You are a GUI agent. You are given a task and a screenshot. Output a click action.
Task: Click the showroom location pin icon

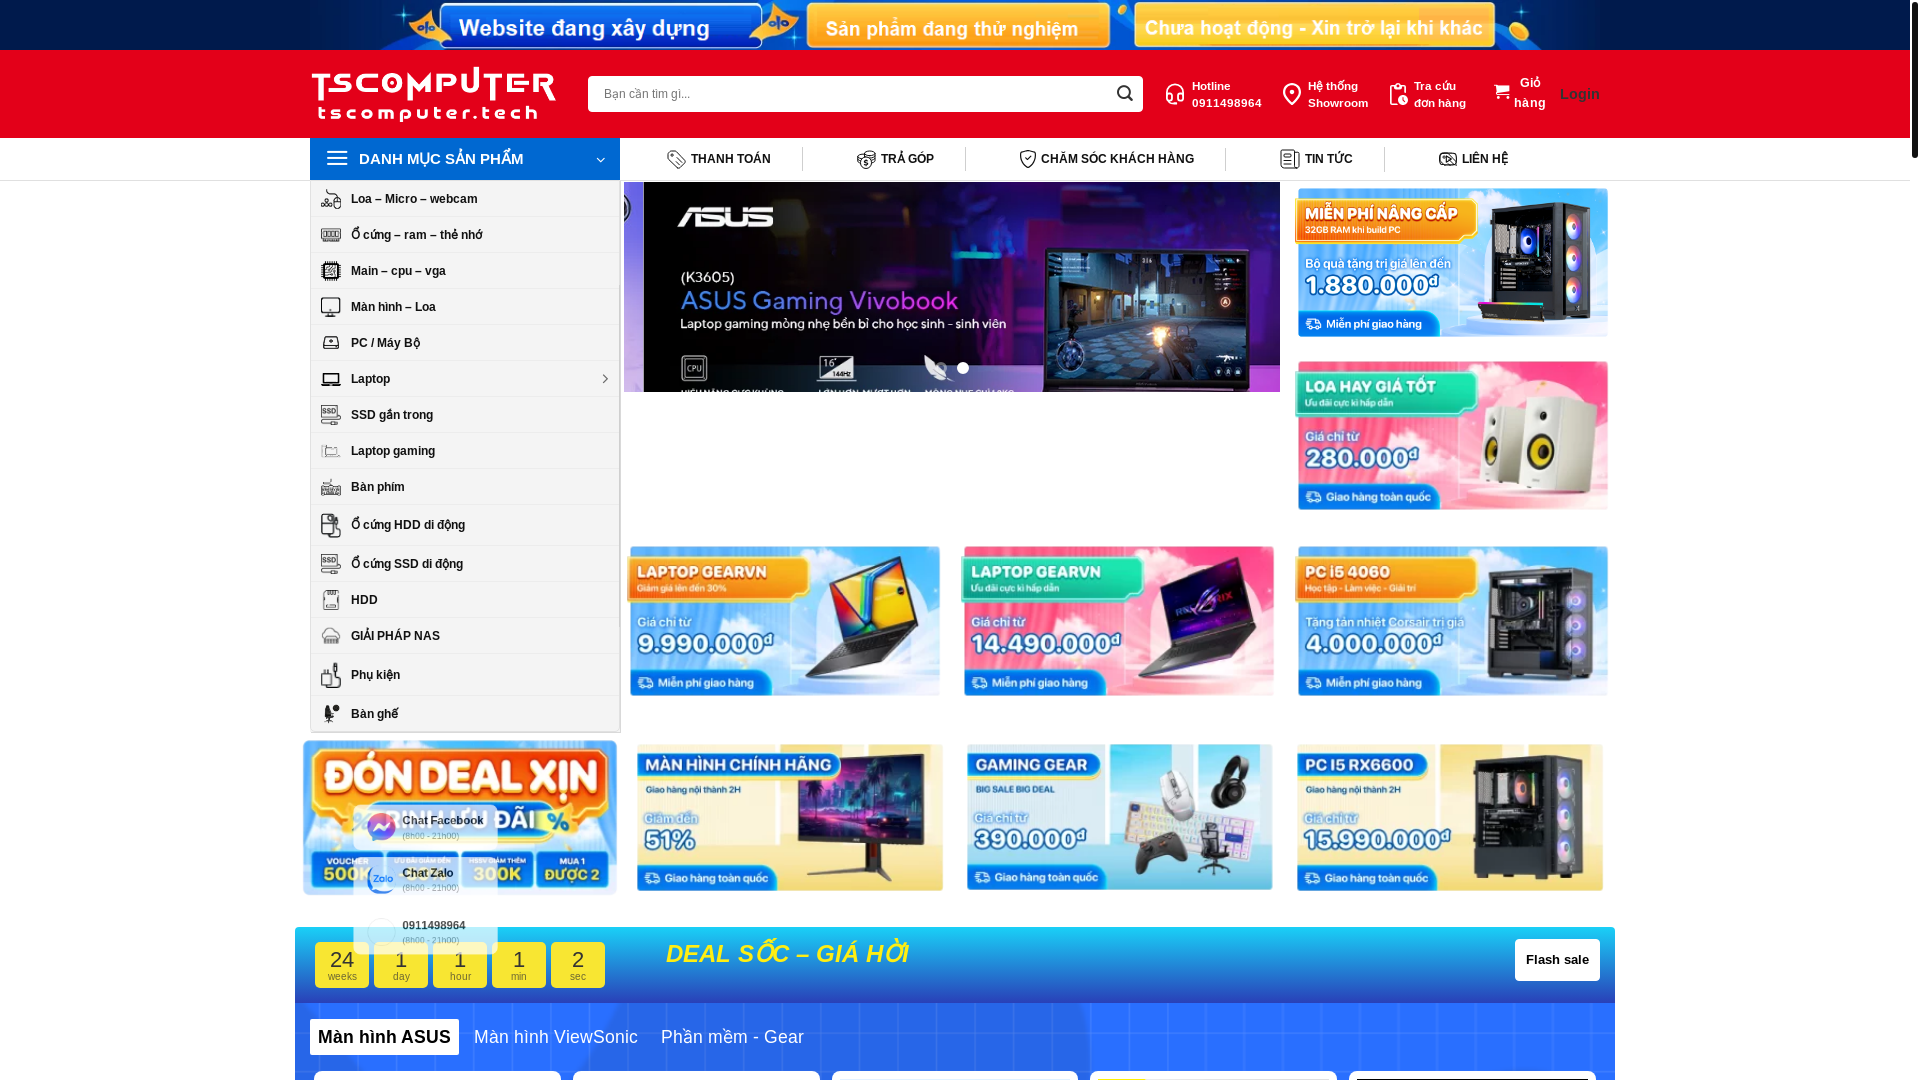[1292, 95]
